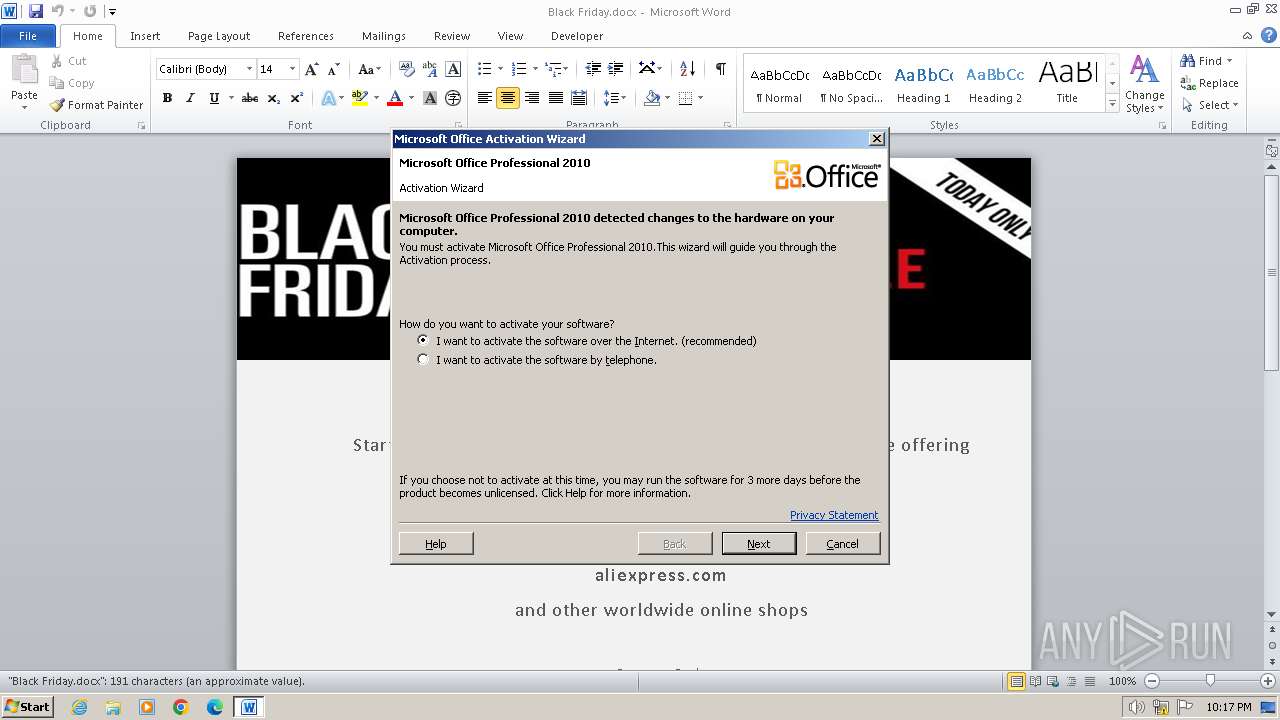
Task: Open the font name dropdown
Action: click(249, 69)
